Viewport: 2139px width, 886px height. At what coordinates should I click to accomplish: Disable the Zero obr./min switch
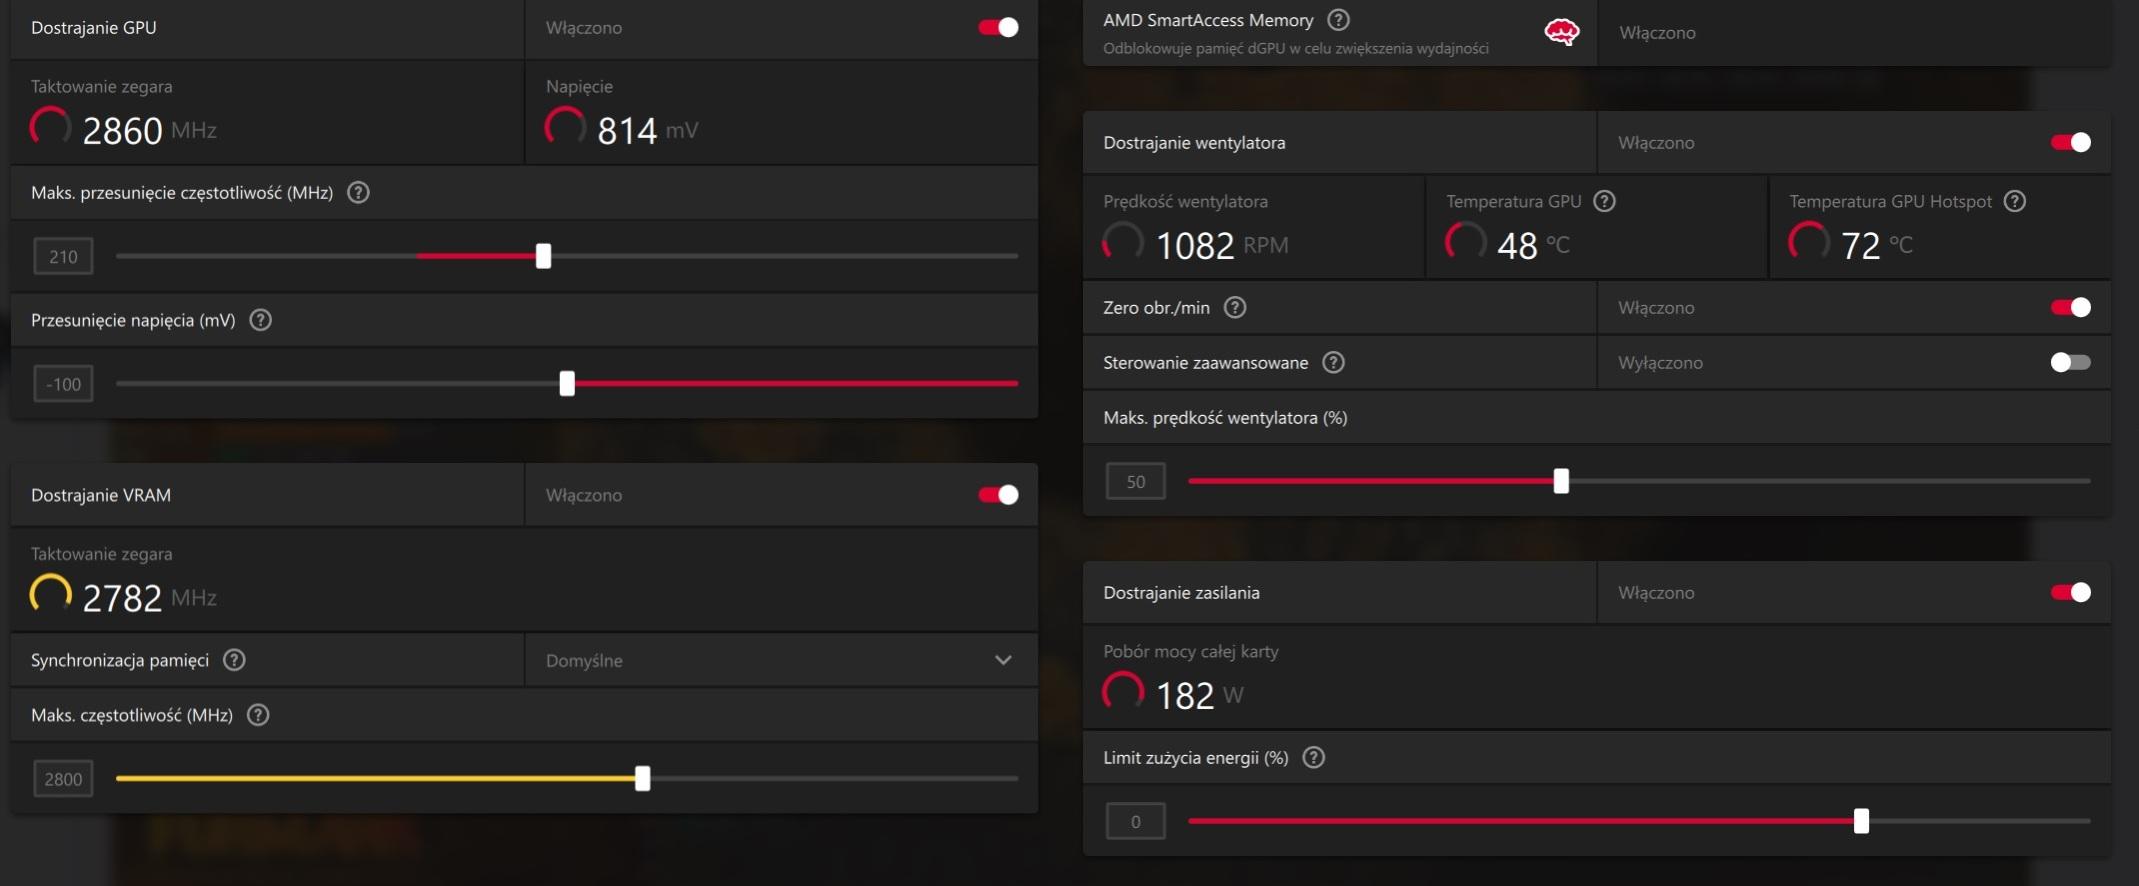click(2071, 308)
